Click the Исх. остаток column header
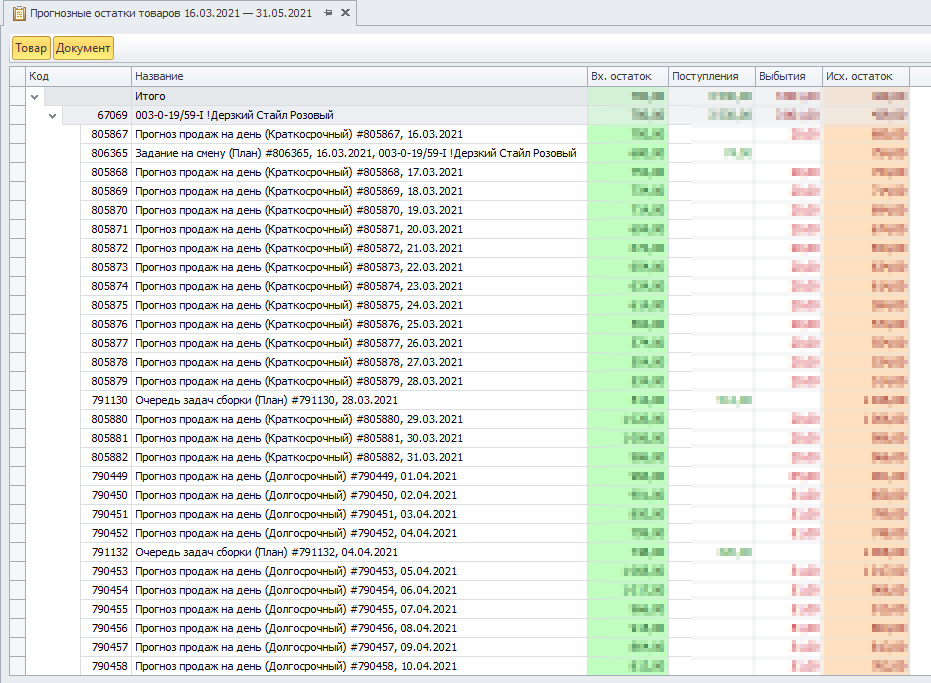The height and width of the screenshot is (683, 931). [865, 76]
